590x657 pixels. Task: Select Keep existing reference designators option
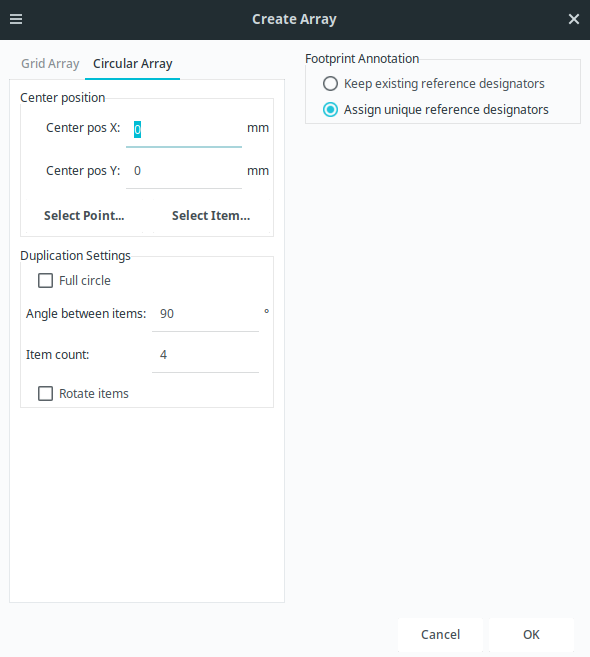click(x=330, y=83)
